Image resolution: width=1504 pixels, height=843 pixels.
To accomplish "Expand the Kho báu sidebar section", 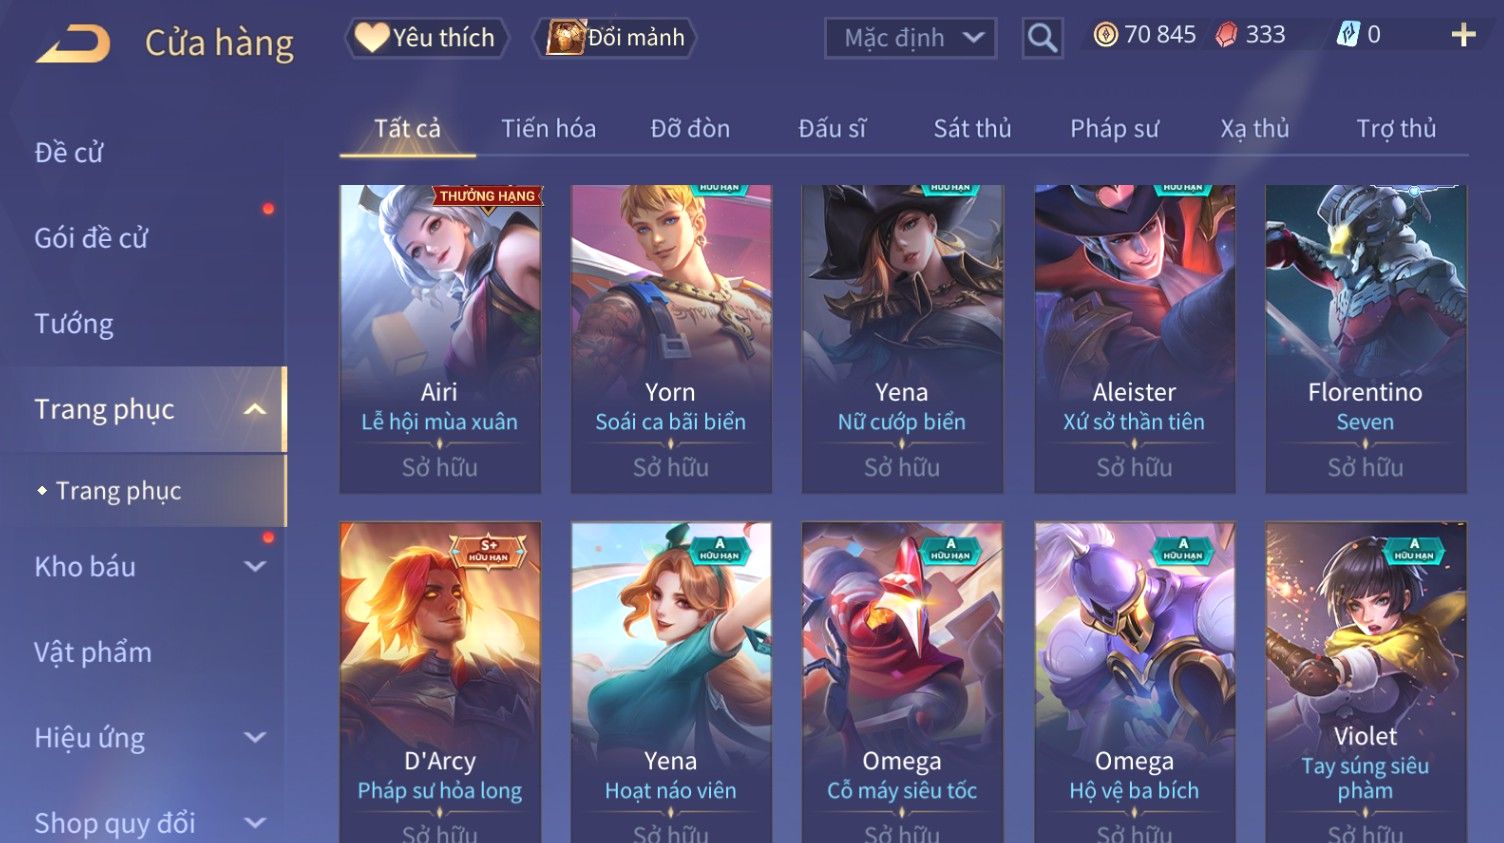I will [255, 566].
